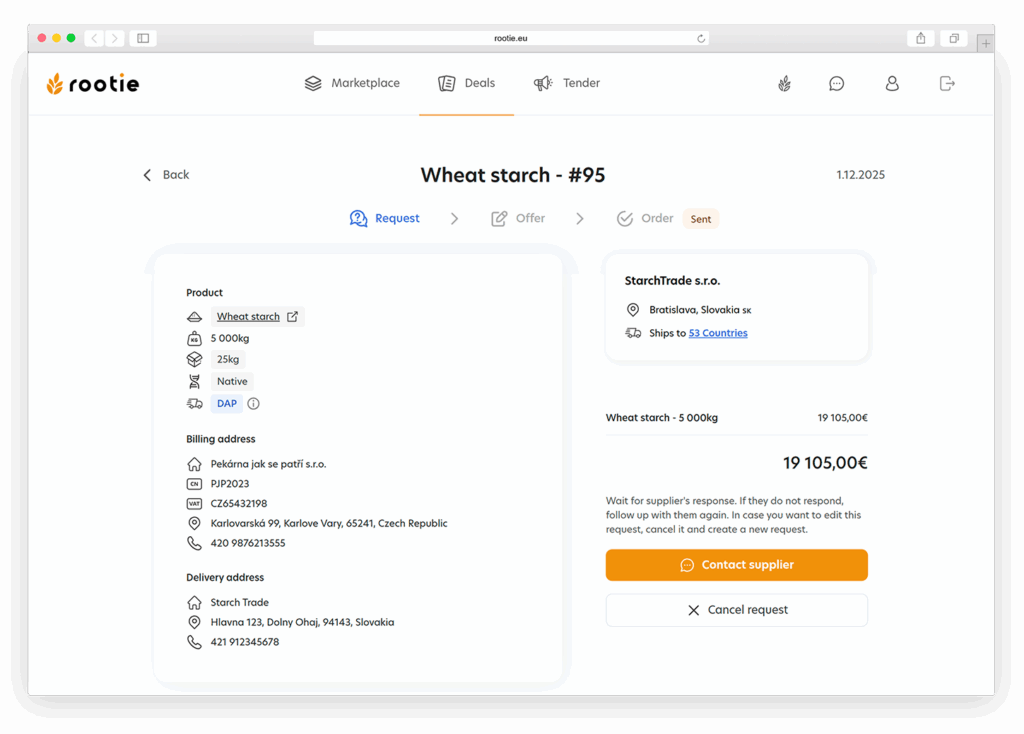Go to the Request step

(385, 219)
